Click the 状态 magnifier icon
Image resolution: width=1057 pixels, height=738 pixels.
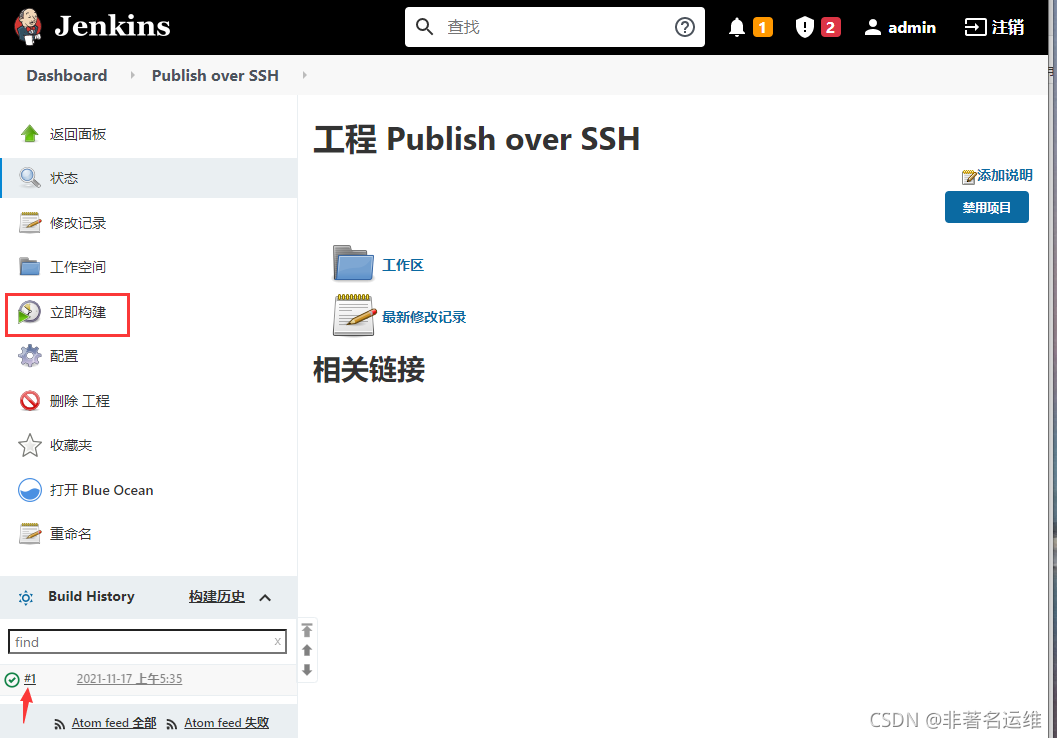point(30,178)
